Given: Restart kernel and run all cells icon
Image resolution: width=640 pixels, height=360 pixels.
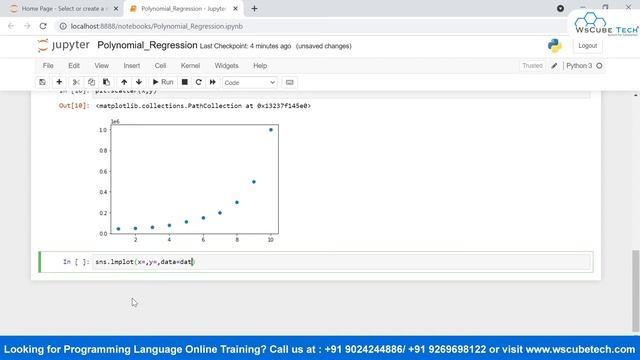Looking at the screenshot, I should click(213, 82).
